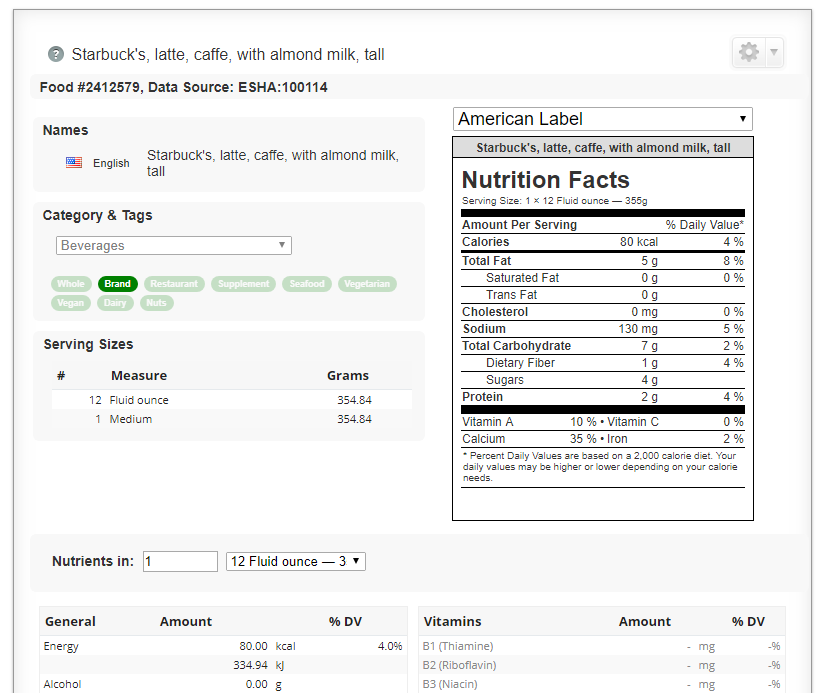Image resolution: width=822 pixels, height=693 pixels.
Task: Click the Alcohol 0.00 g row
Action: (x=223, y=684)
